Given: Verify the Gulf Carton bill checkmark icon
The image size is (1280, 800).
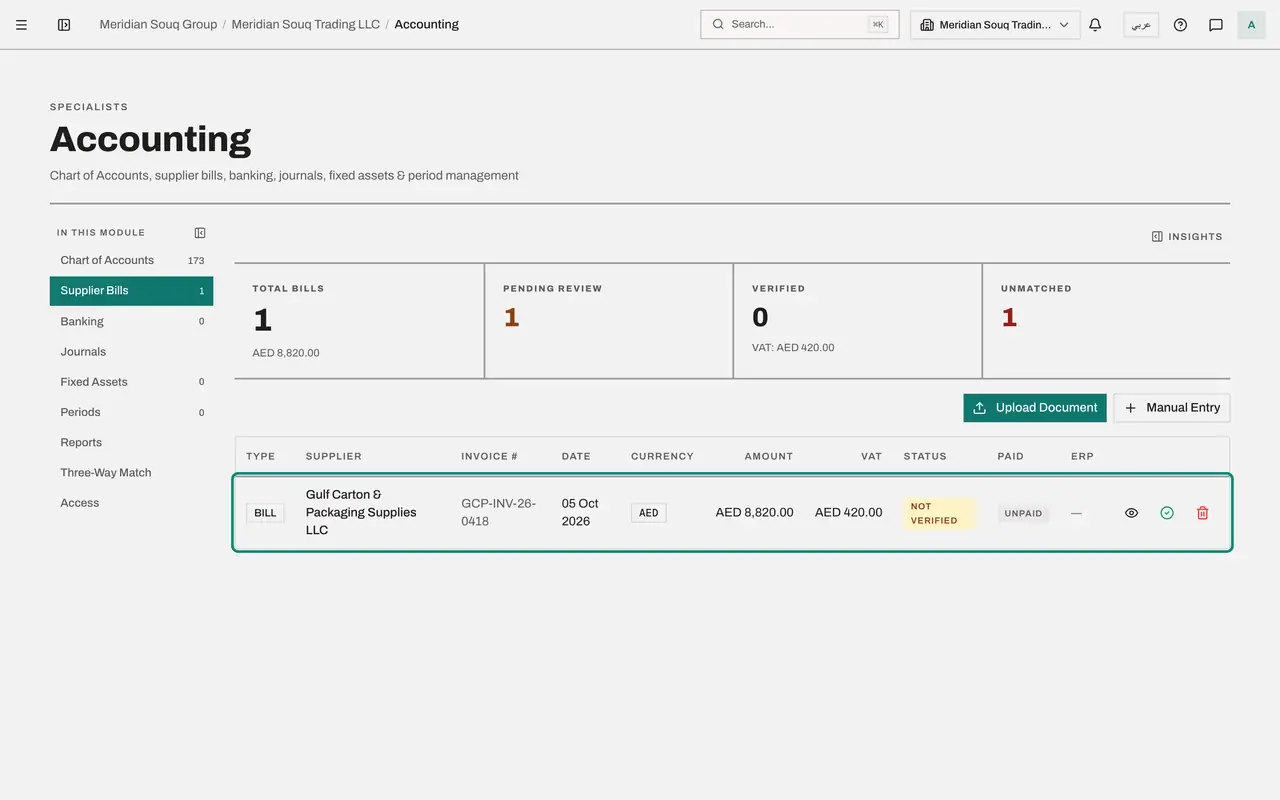Looking at the screenshot, I should tap(1167, 513).
